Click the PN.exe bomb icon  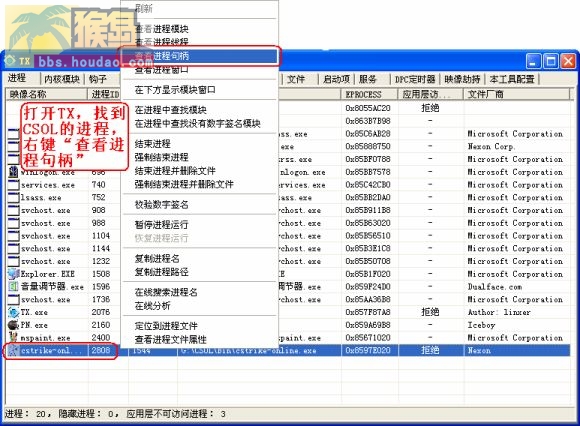pos(13,325)
